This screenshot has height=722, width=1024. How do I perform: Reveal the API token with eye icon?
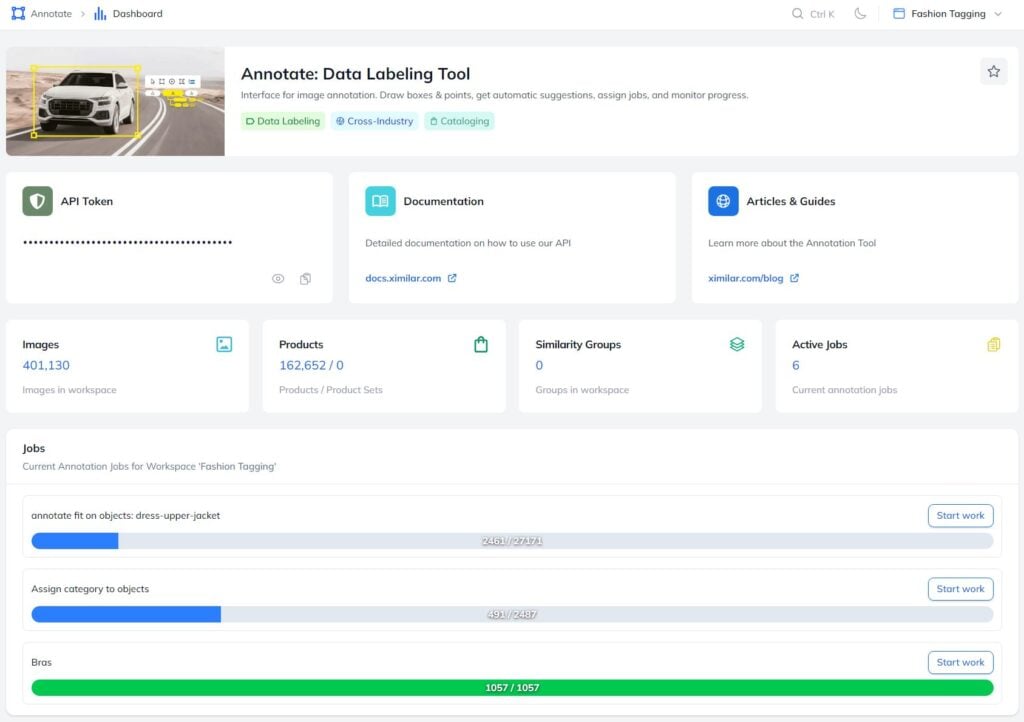[278, 279]
